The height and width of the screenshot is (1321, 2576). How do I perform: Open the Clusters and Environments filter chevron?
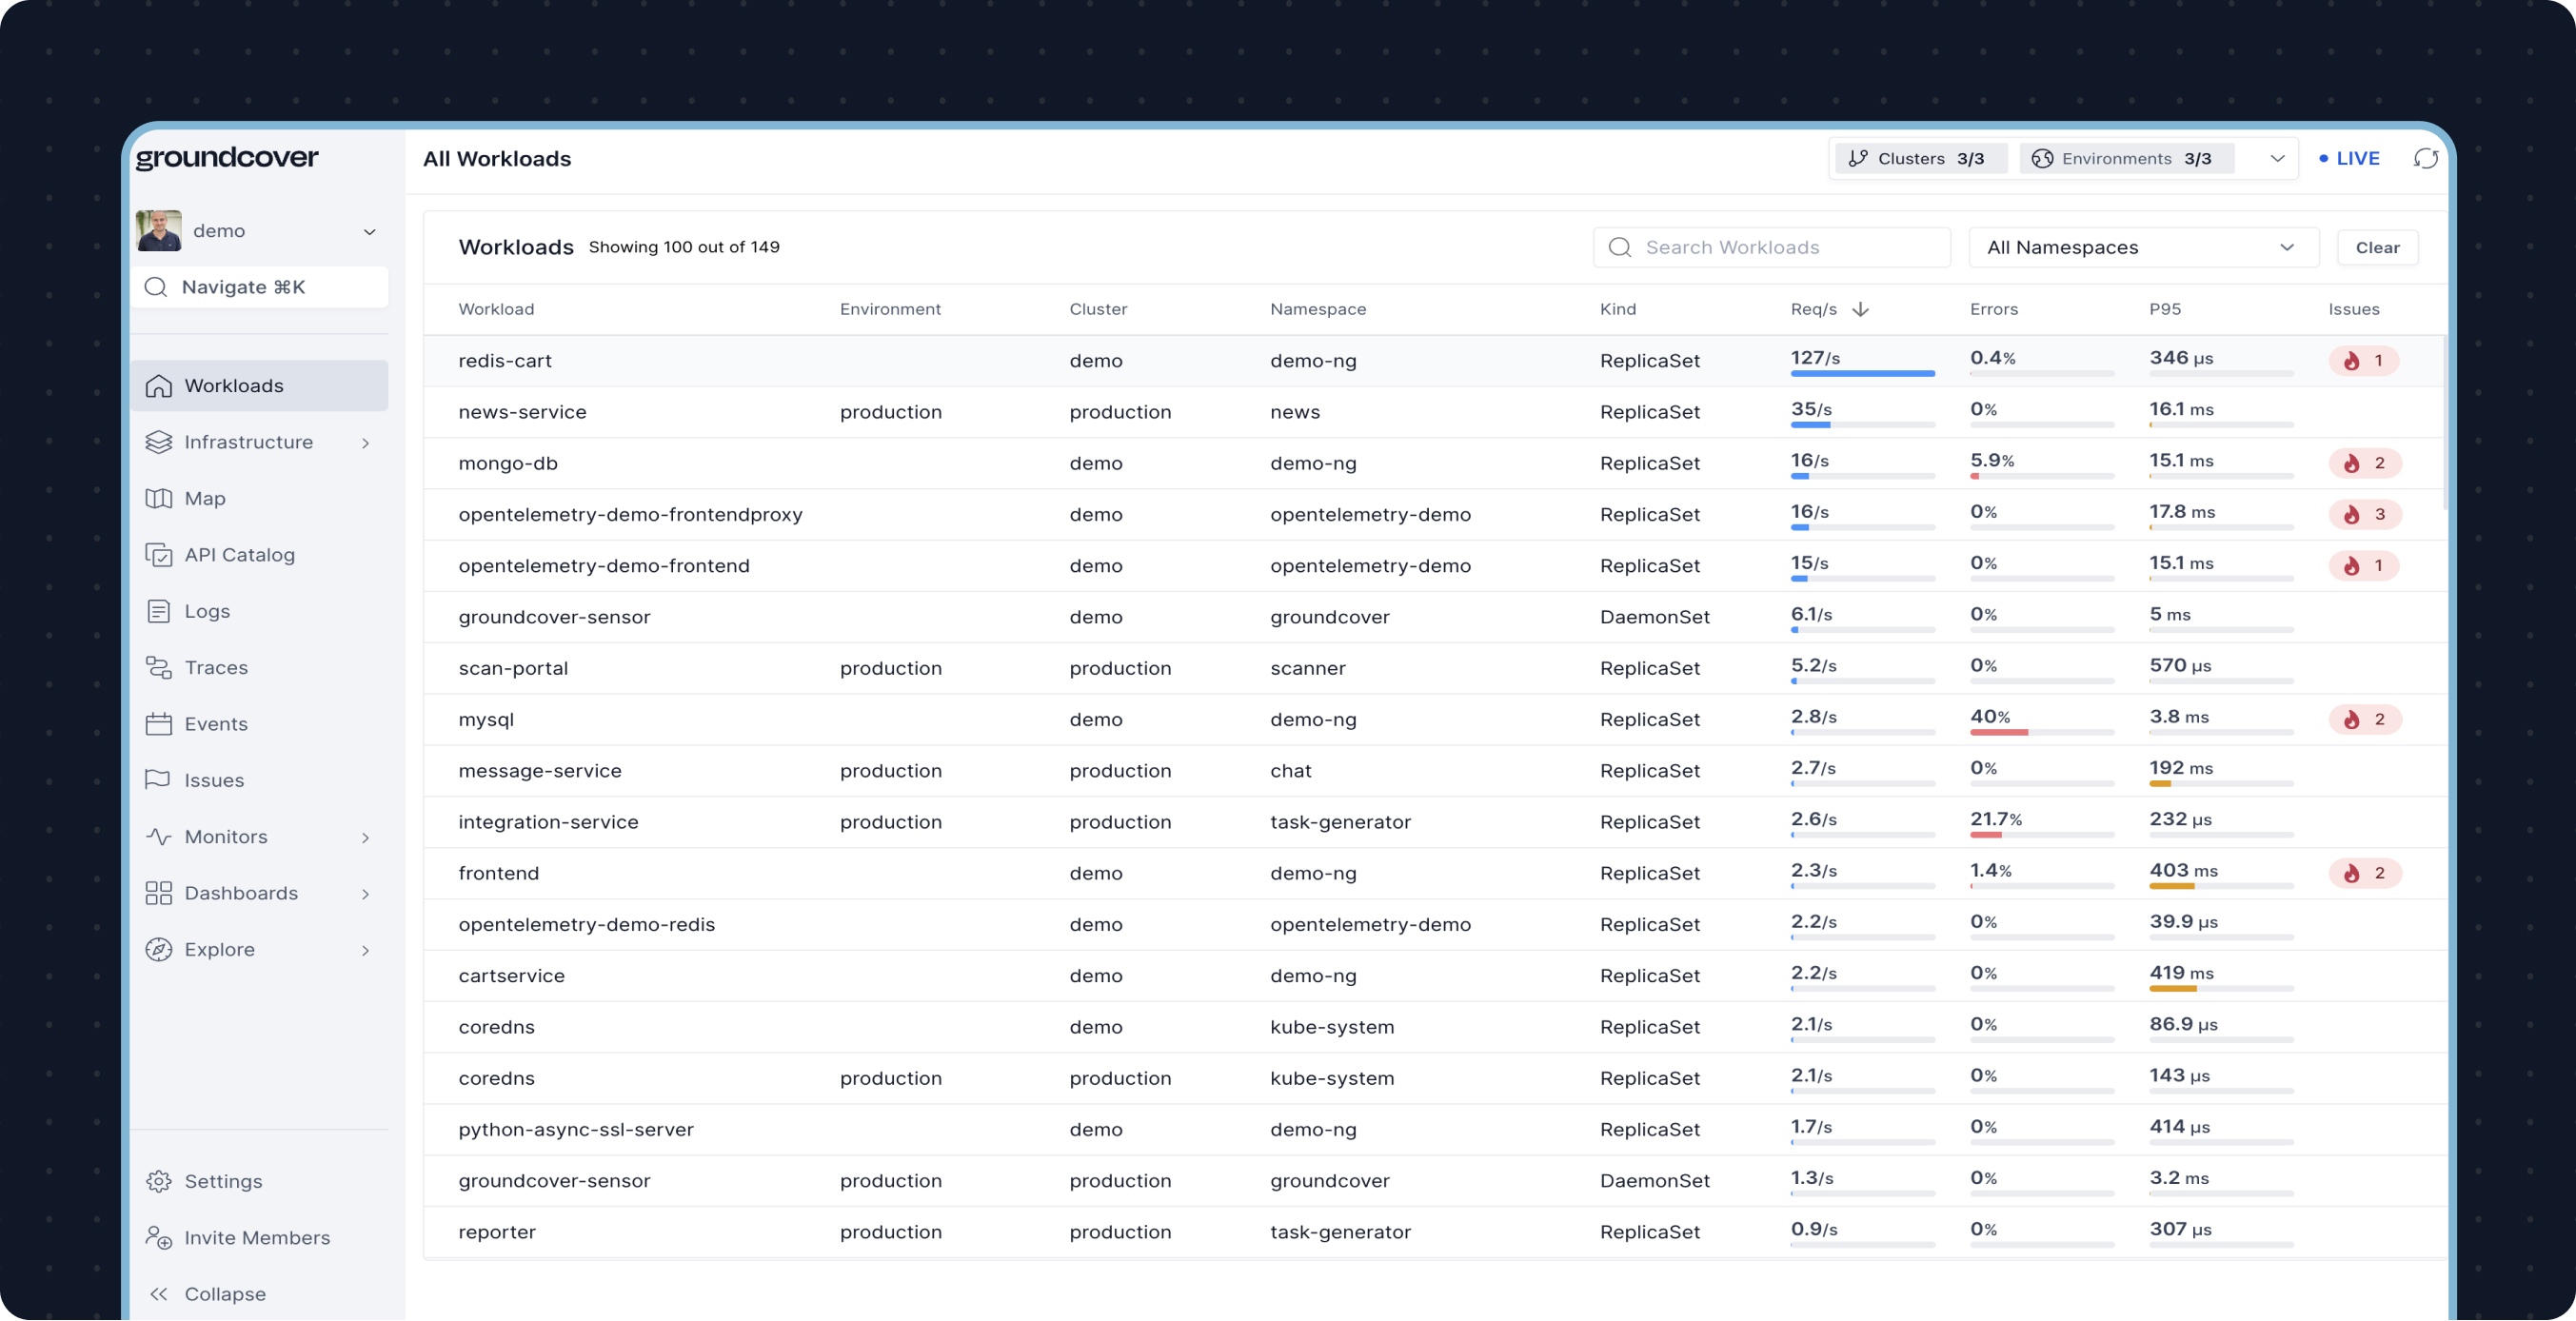2277,159
